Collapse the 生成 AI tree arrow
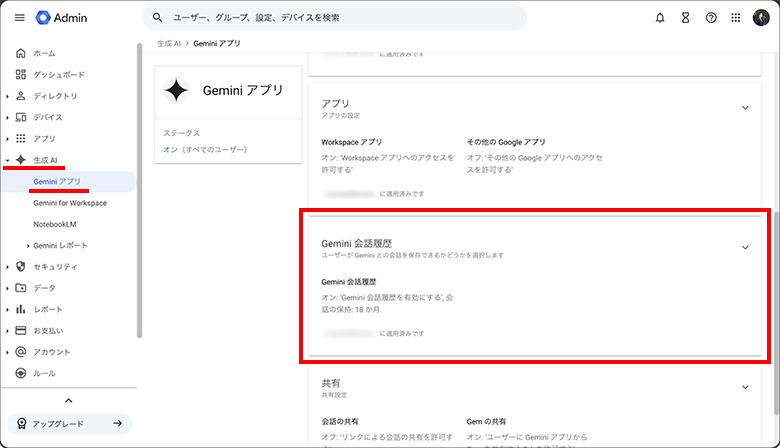The height and width of the screenshot is (448, 780). (7, 160)
